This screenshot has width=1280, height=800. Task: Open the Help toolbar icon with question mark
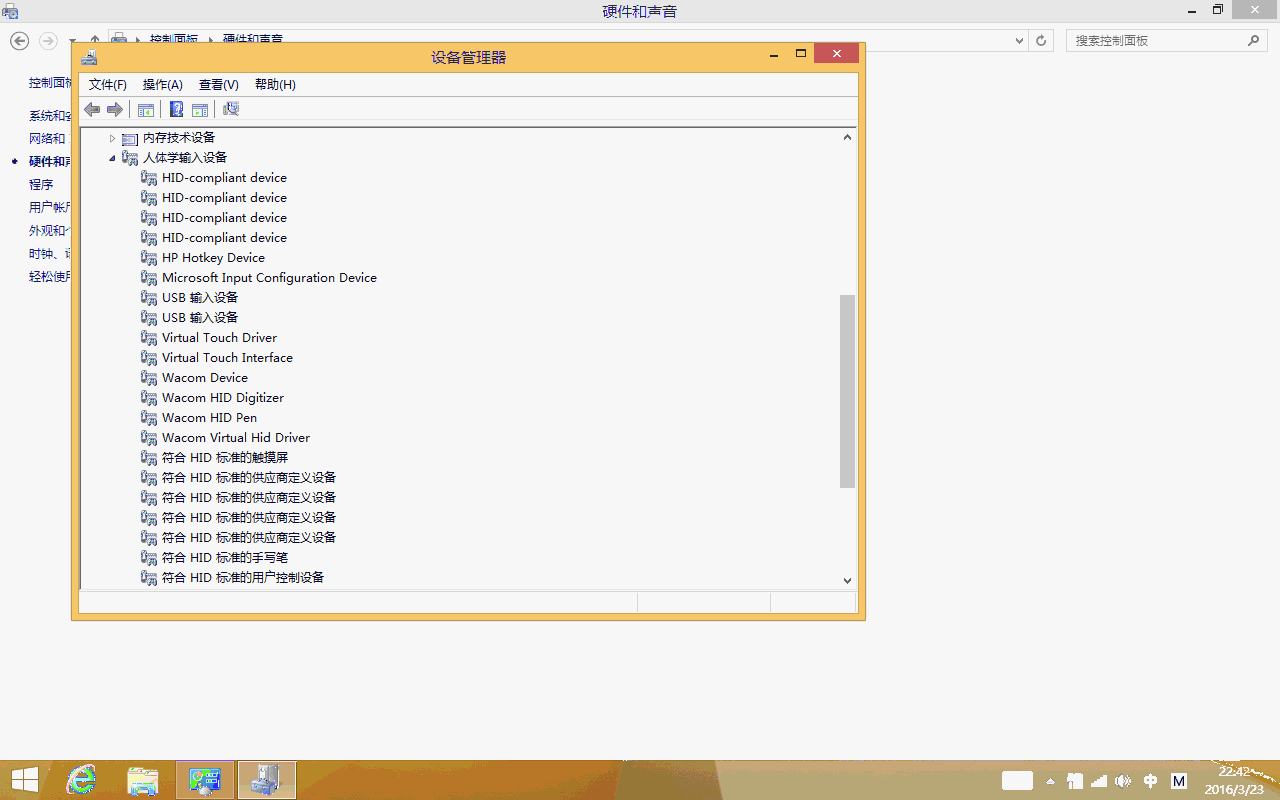tap(177, 110)
